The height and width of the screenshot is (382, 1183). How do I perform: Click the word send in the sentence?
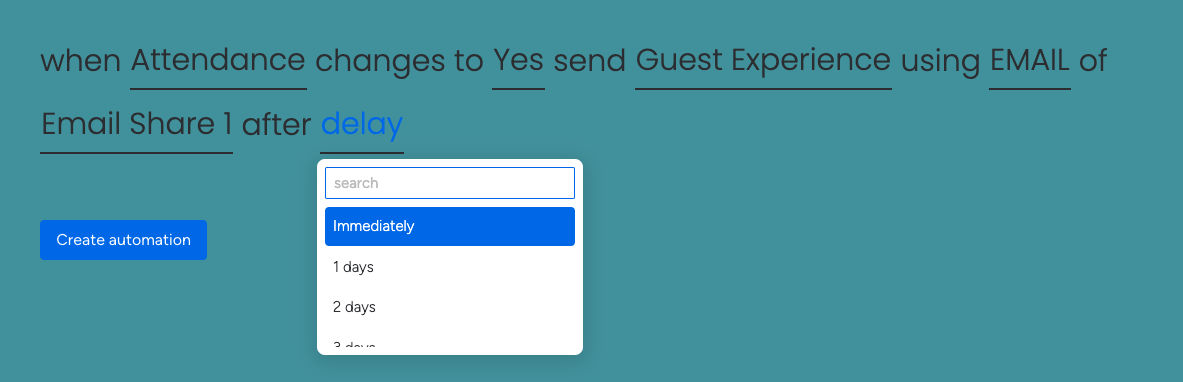pos(590,60)
